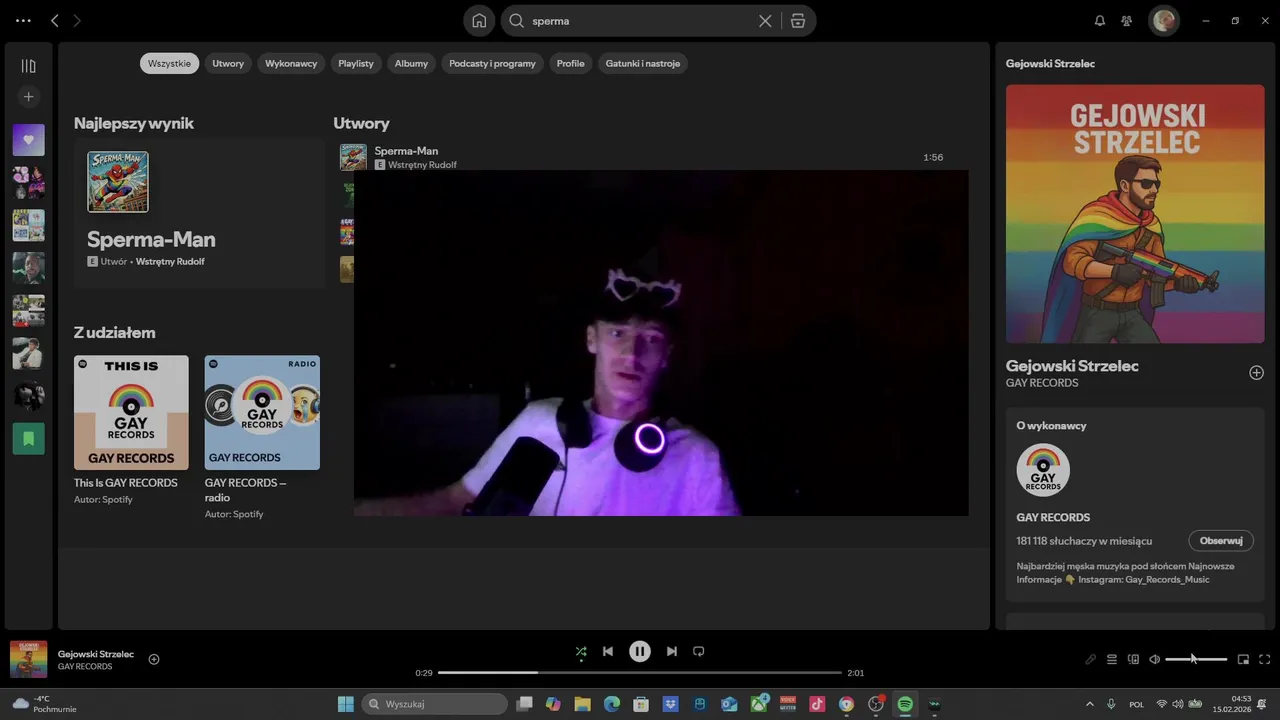Open the This Is GAY RECORDS playlist card
Viewport: 1280px width, 720px height.
click(131, 429)
